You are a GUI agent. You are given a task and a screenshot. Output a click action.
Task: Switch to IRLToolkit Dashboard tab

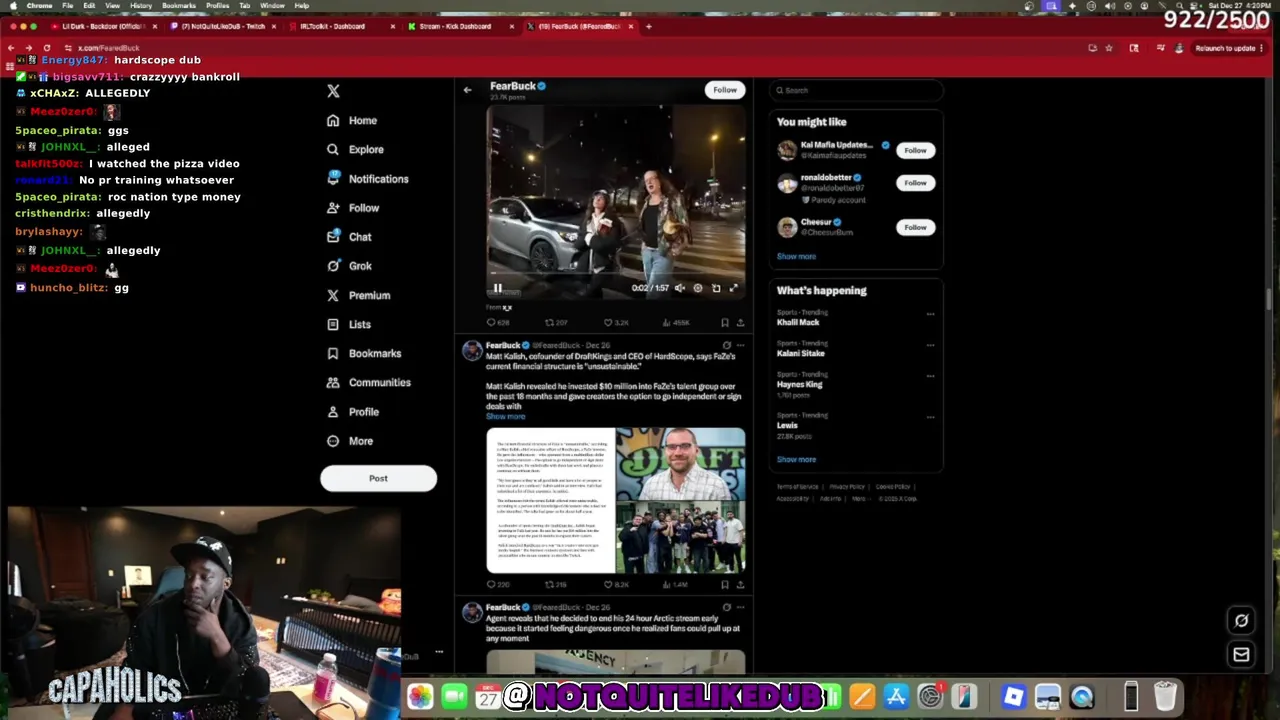(343, 26)
